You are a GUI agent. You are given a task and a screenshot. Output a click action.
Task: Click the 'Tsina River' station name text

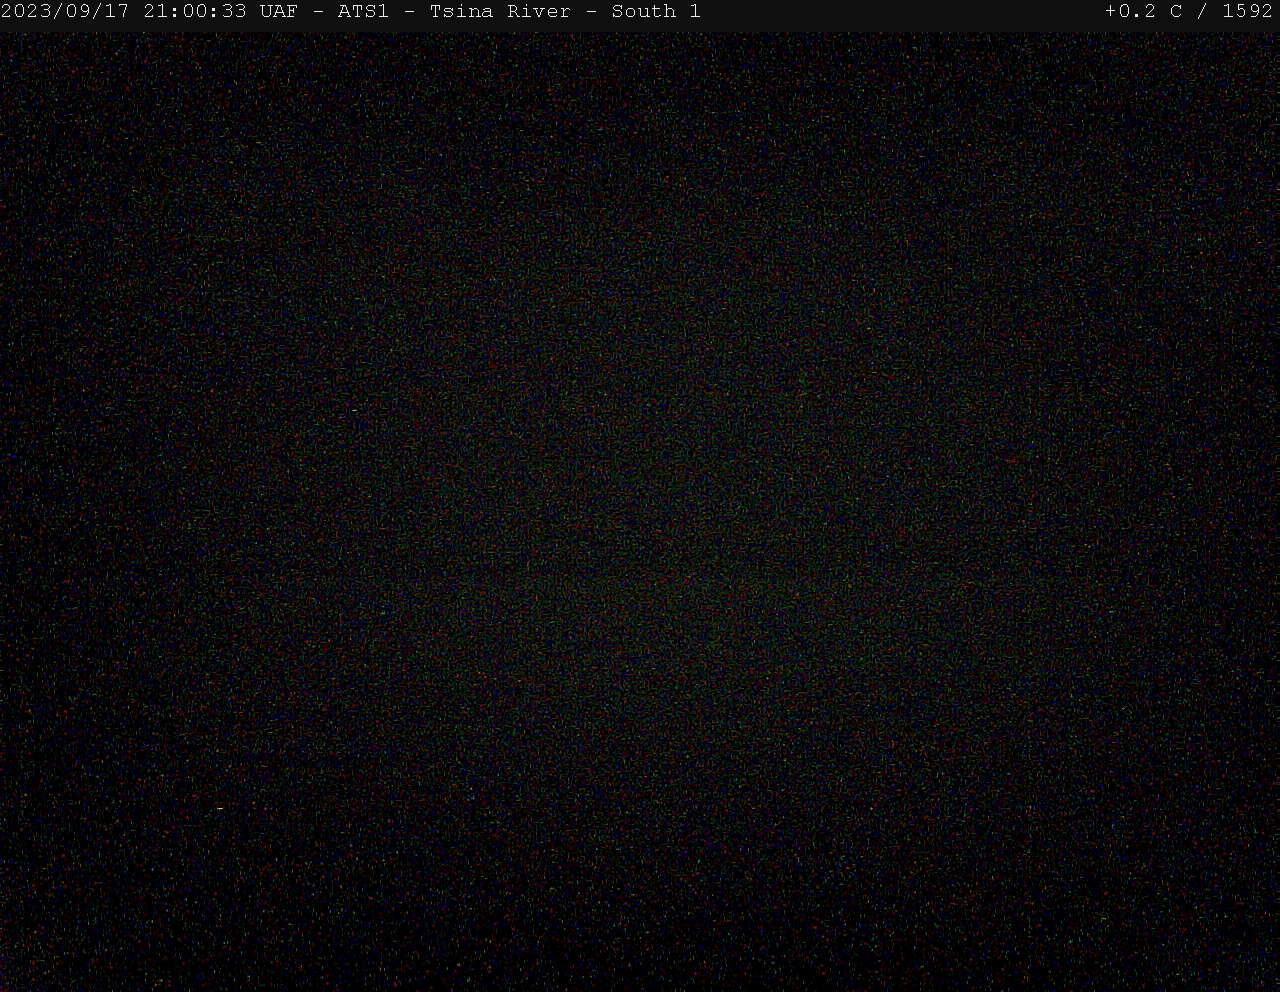pyautogui.click(x=500, y=11)
